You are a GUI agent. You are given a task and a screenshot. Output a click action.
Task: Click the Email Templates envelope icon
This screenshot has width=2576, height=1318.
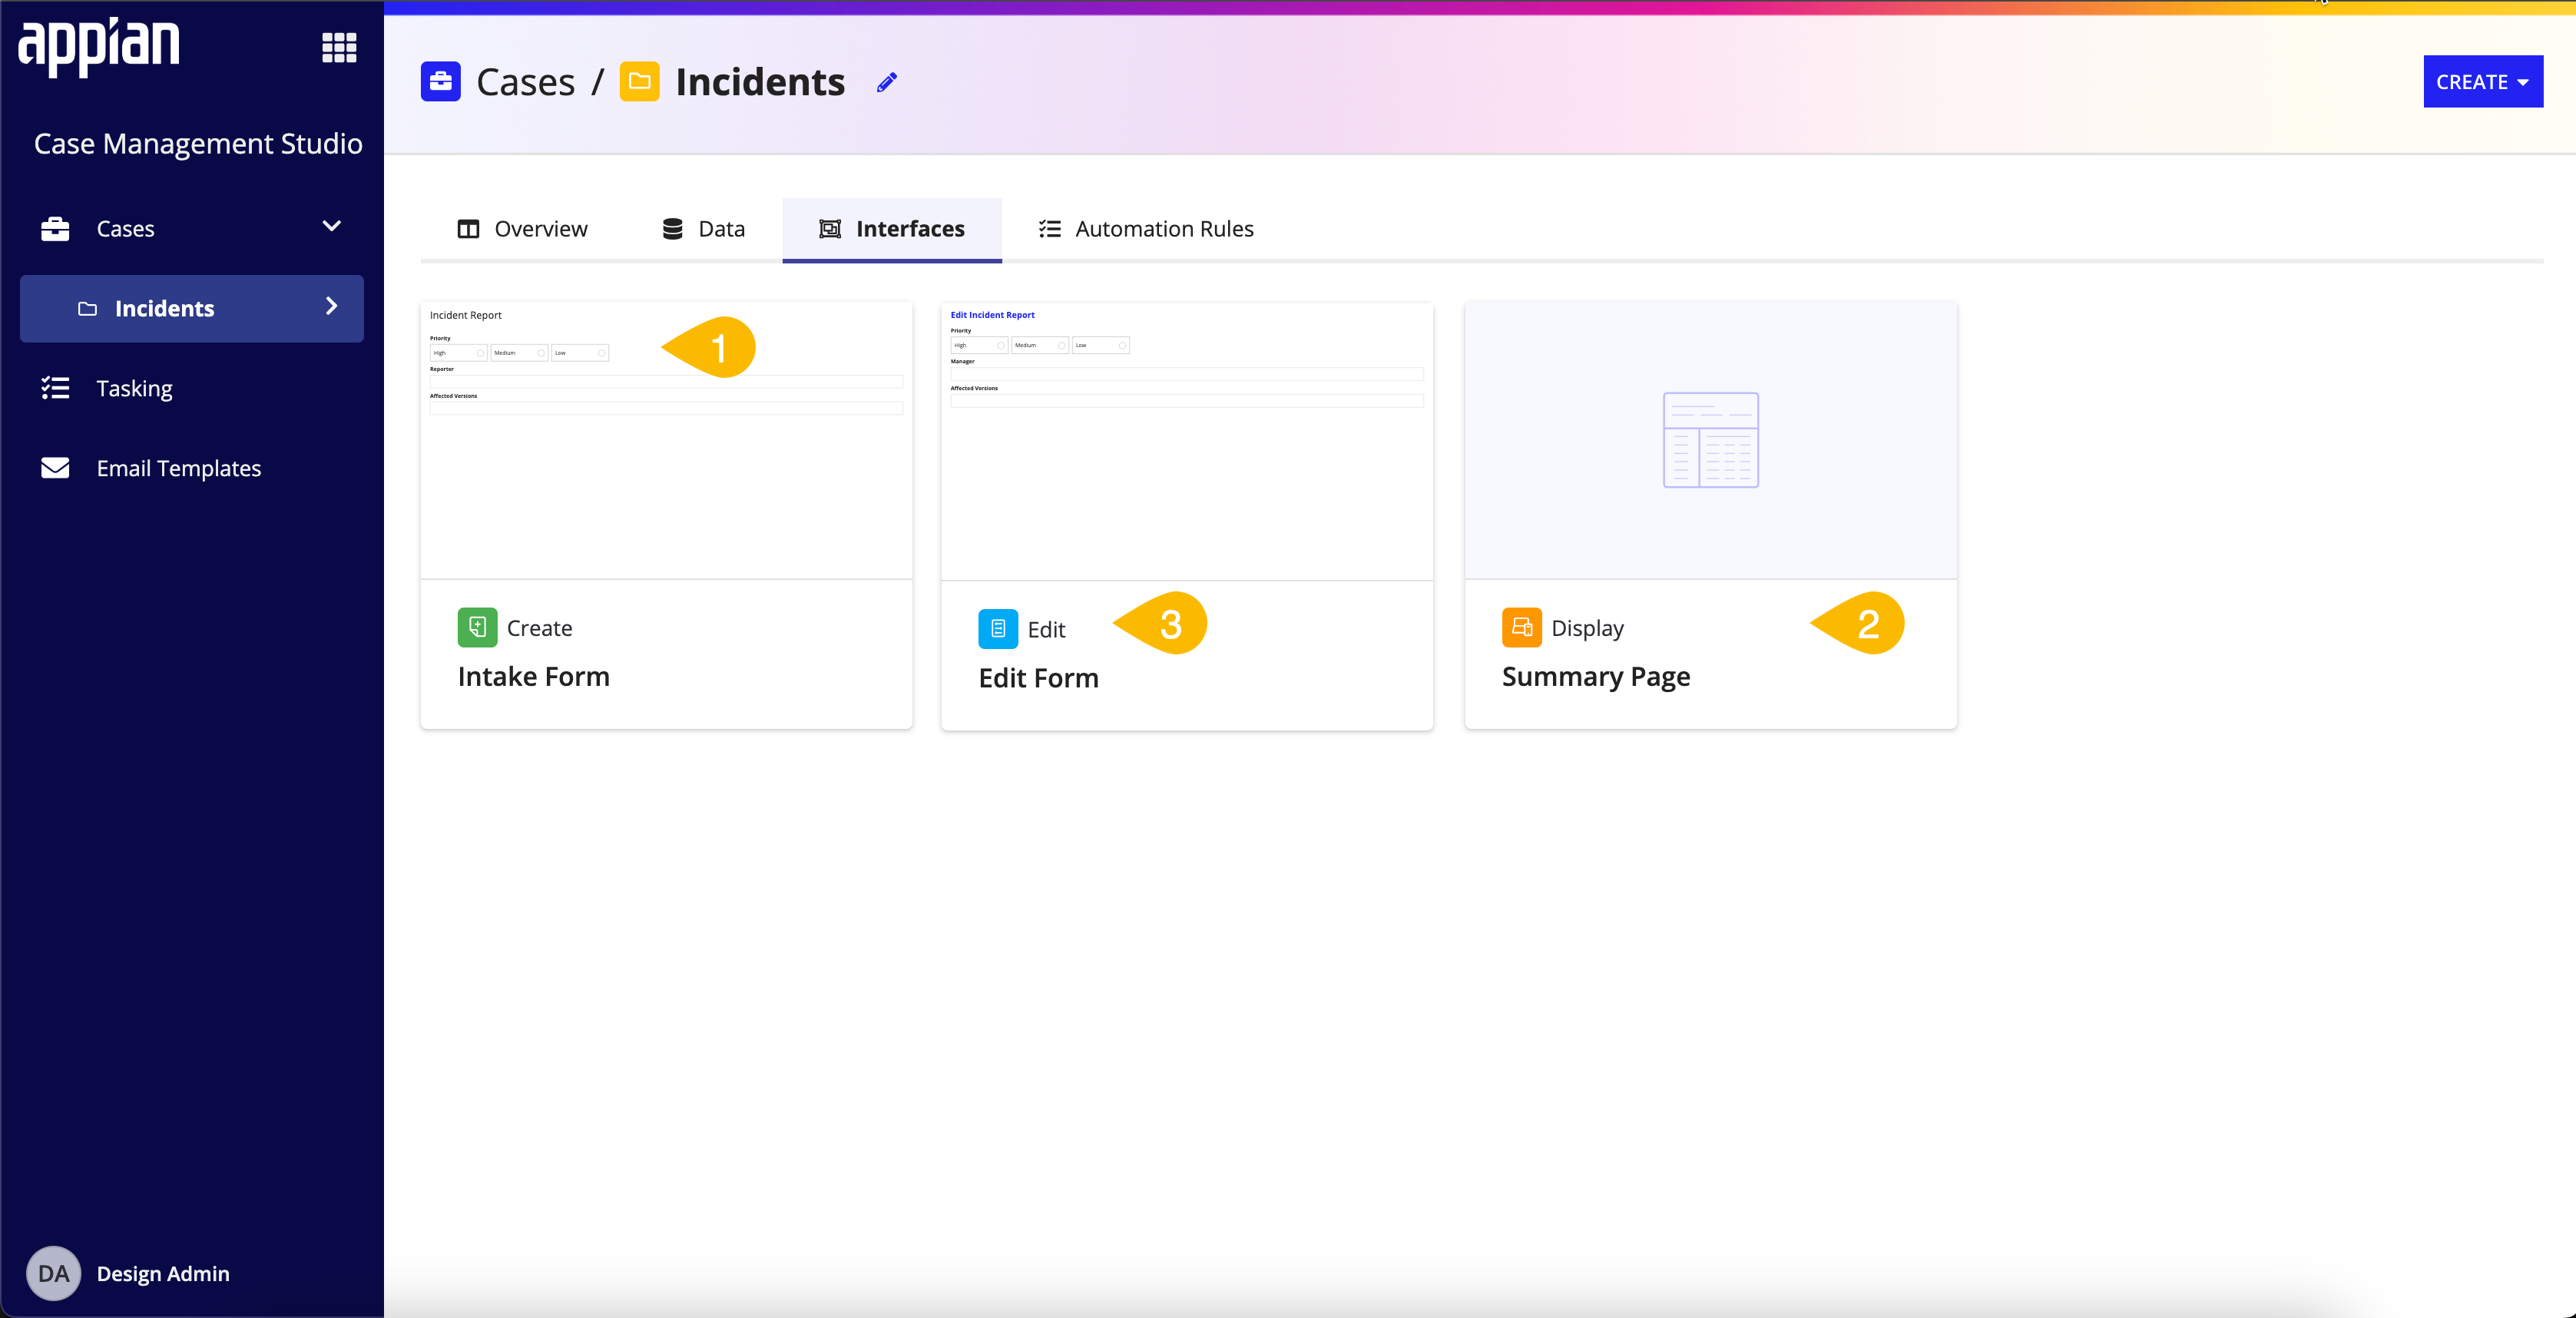(x=55, y=468)
